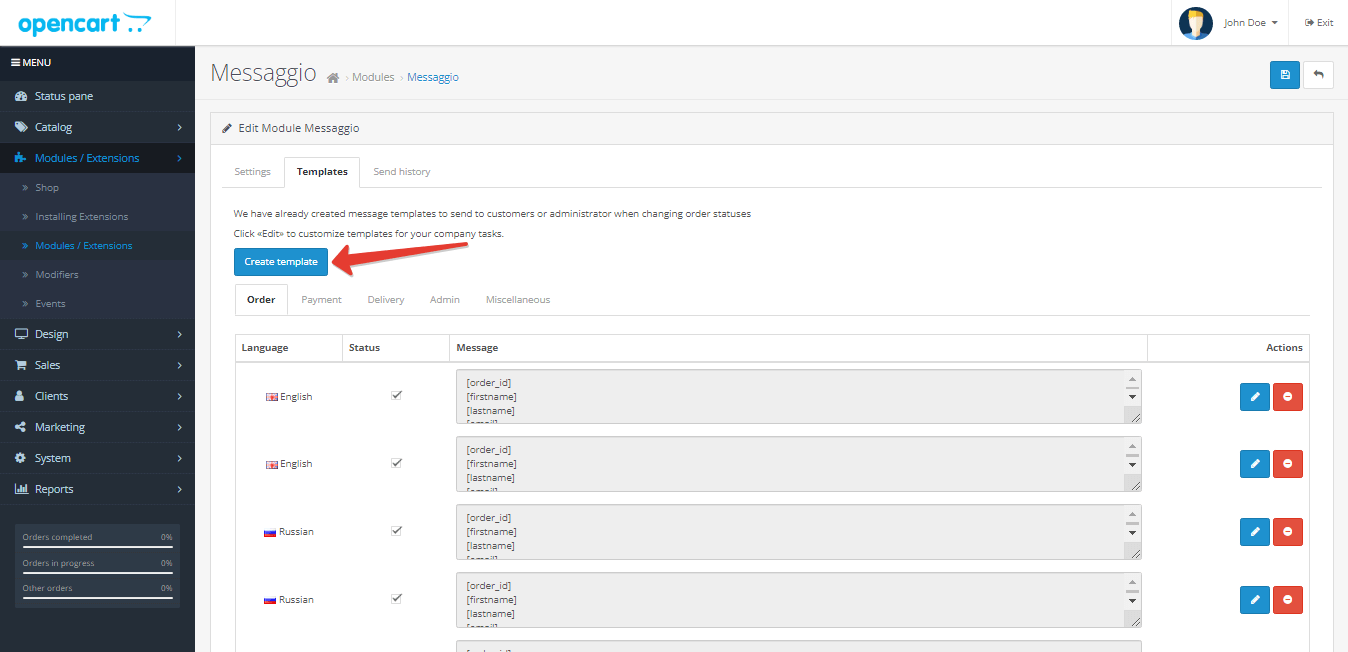The height and width of the screenshot is (652, 1348).
Task: Click scrollbar of first Russian message textarea
Action: point(1132,524)
